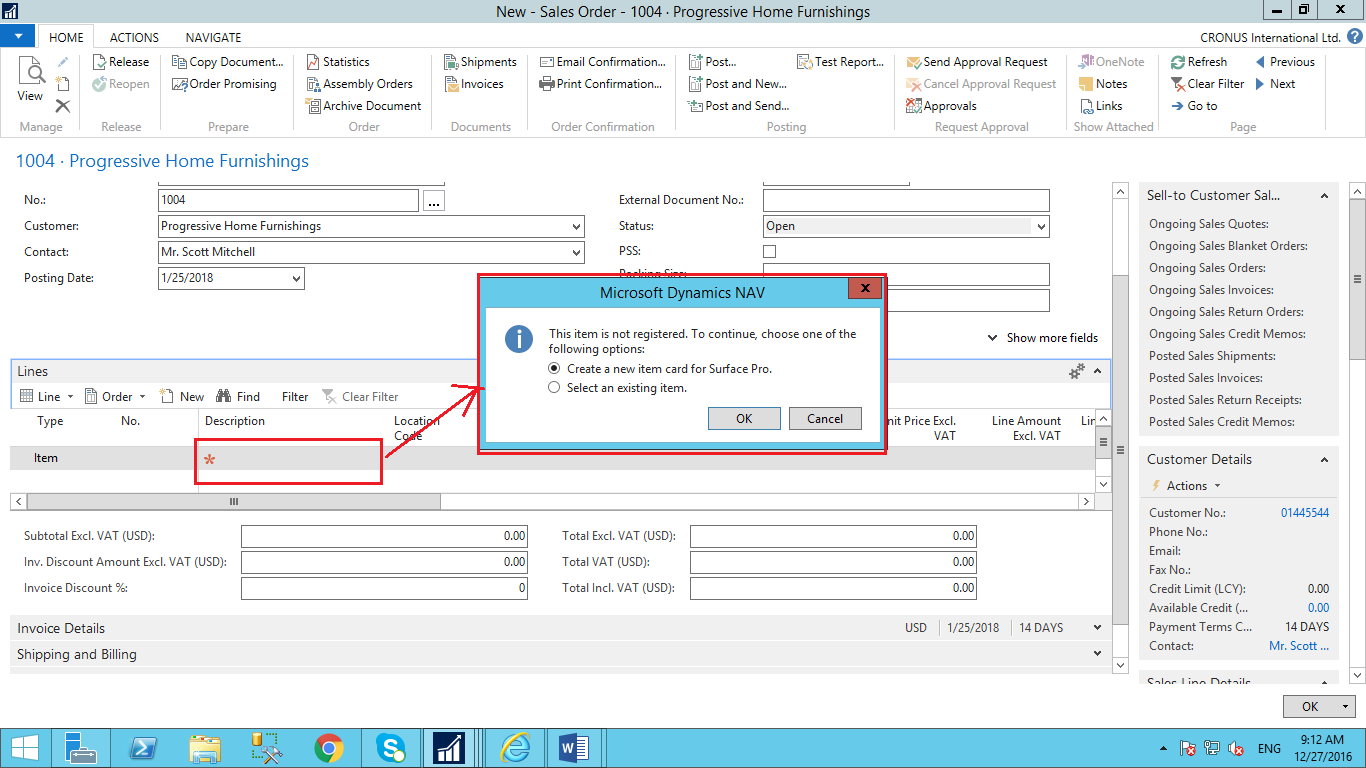
Task: Open Invoices documents
Action: (x=473, y=84)
